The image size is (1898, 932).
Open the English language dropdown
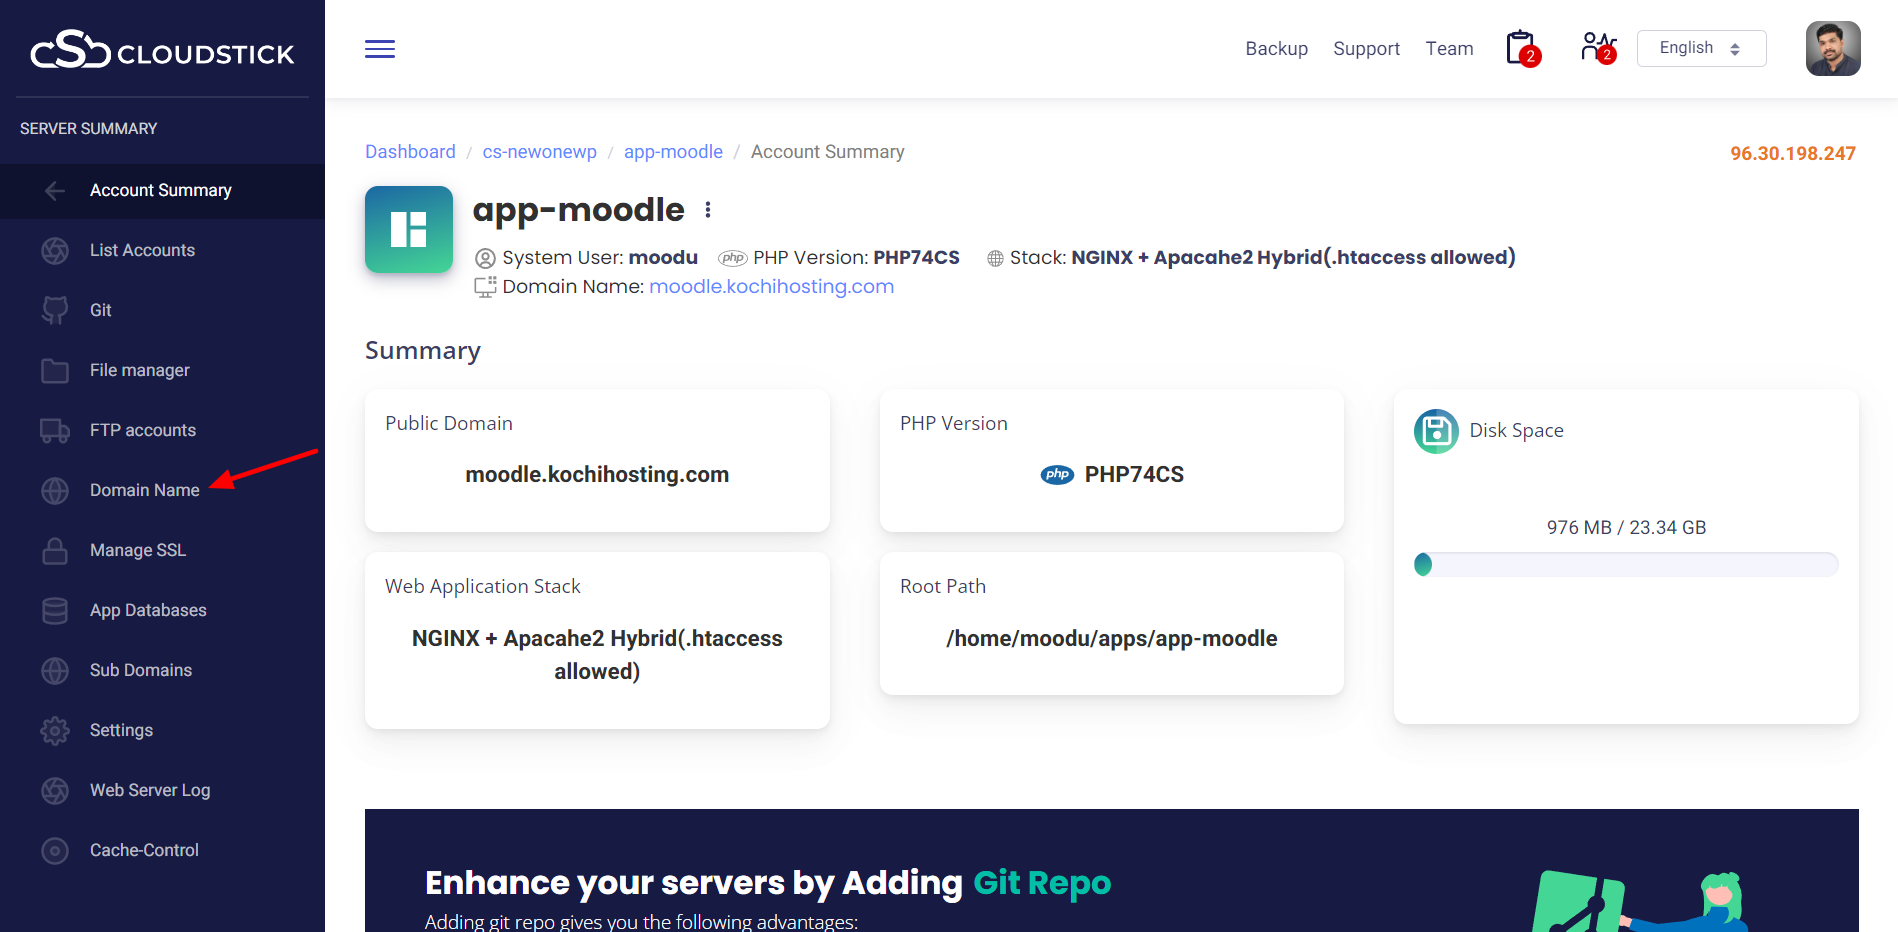pyautogui.click(x=1701, y=48)
